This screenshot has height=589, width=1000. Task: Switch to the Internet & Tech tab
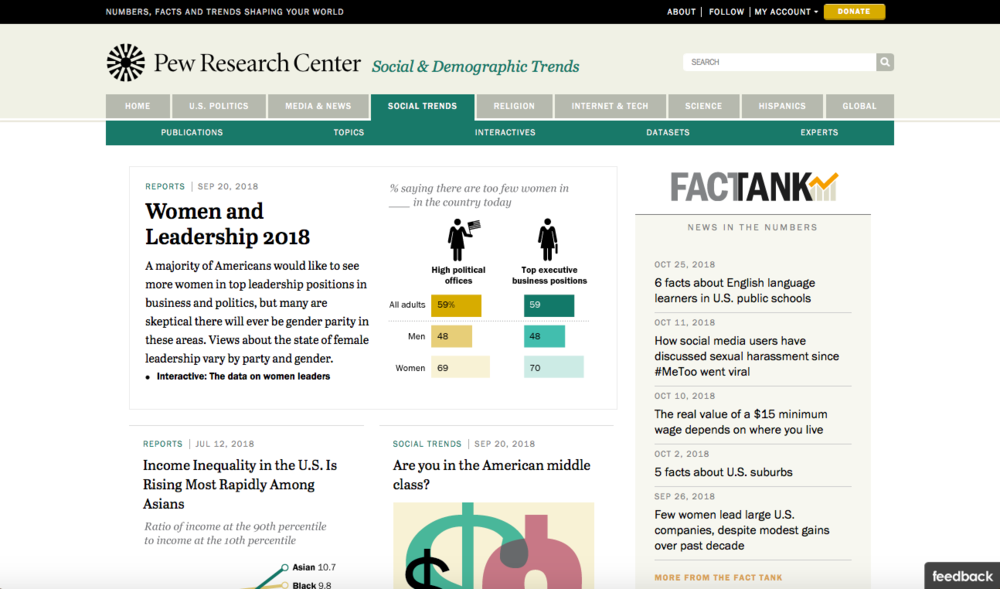click(x=610, y=106)
